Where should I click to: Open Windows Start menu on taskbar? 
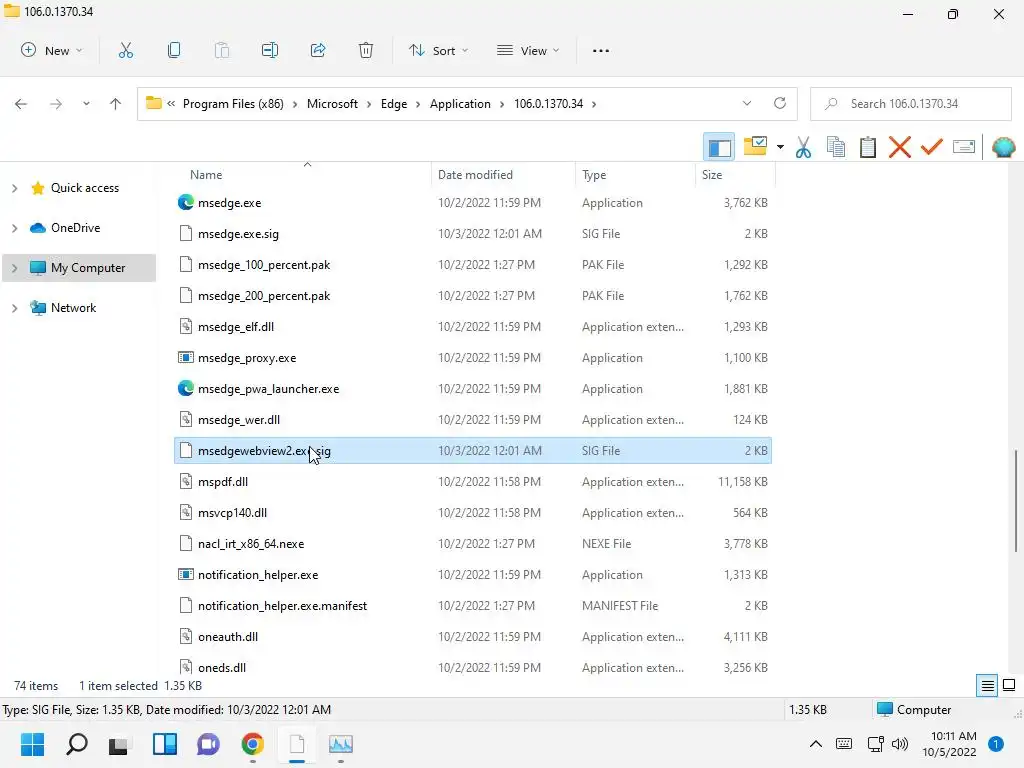point(33,744)
